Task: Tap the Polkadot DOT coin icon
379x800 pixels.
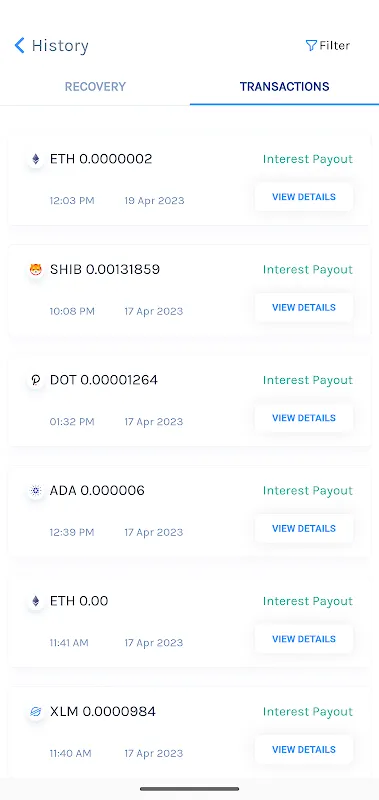Action: point(36,380)
